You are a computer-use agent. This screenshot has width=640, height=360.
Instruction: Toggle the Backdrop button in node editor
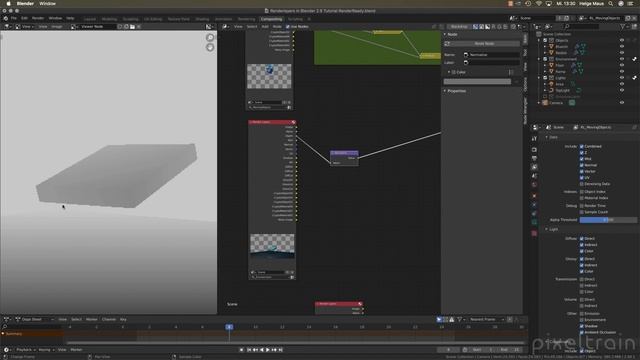[x=459, y=27]
